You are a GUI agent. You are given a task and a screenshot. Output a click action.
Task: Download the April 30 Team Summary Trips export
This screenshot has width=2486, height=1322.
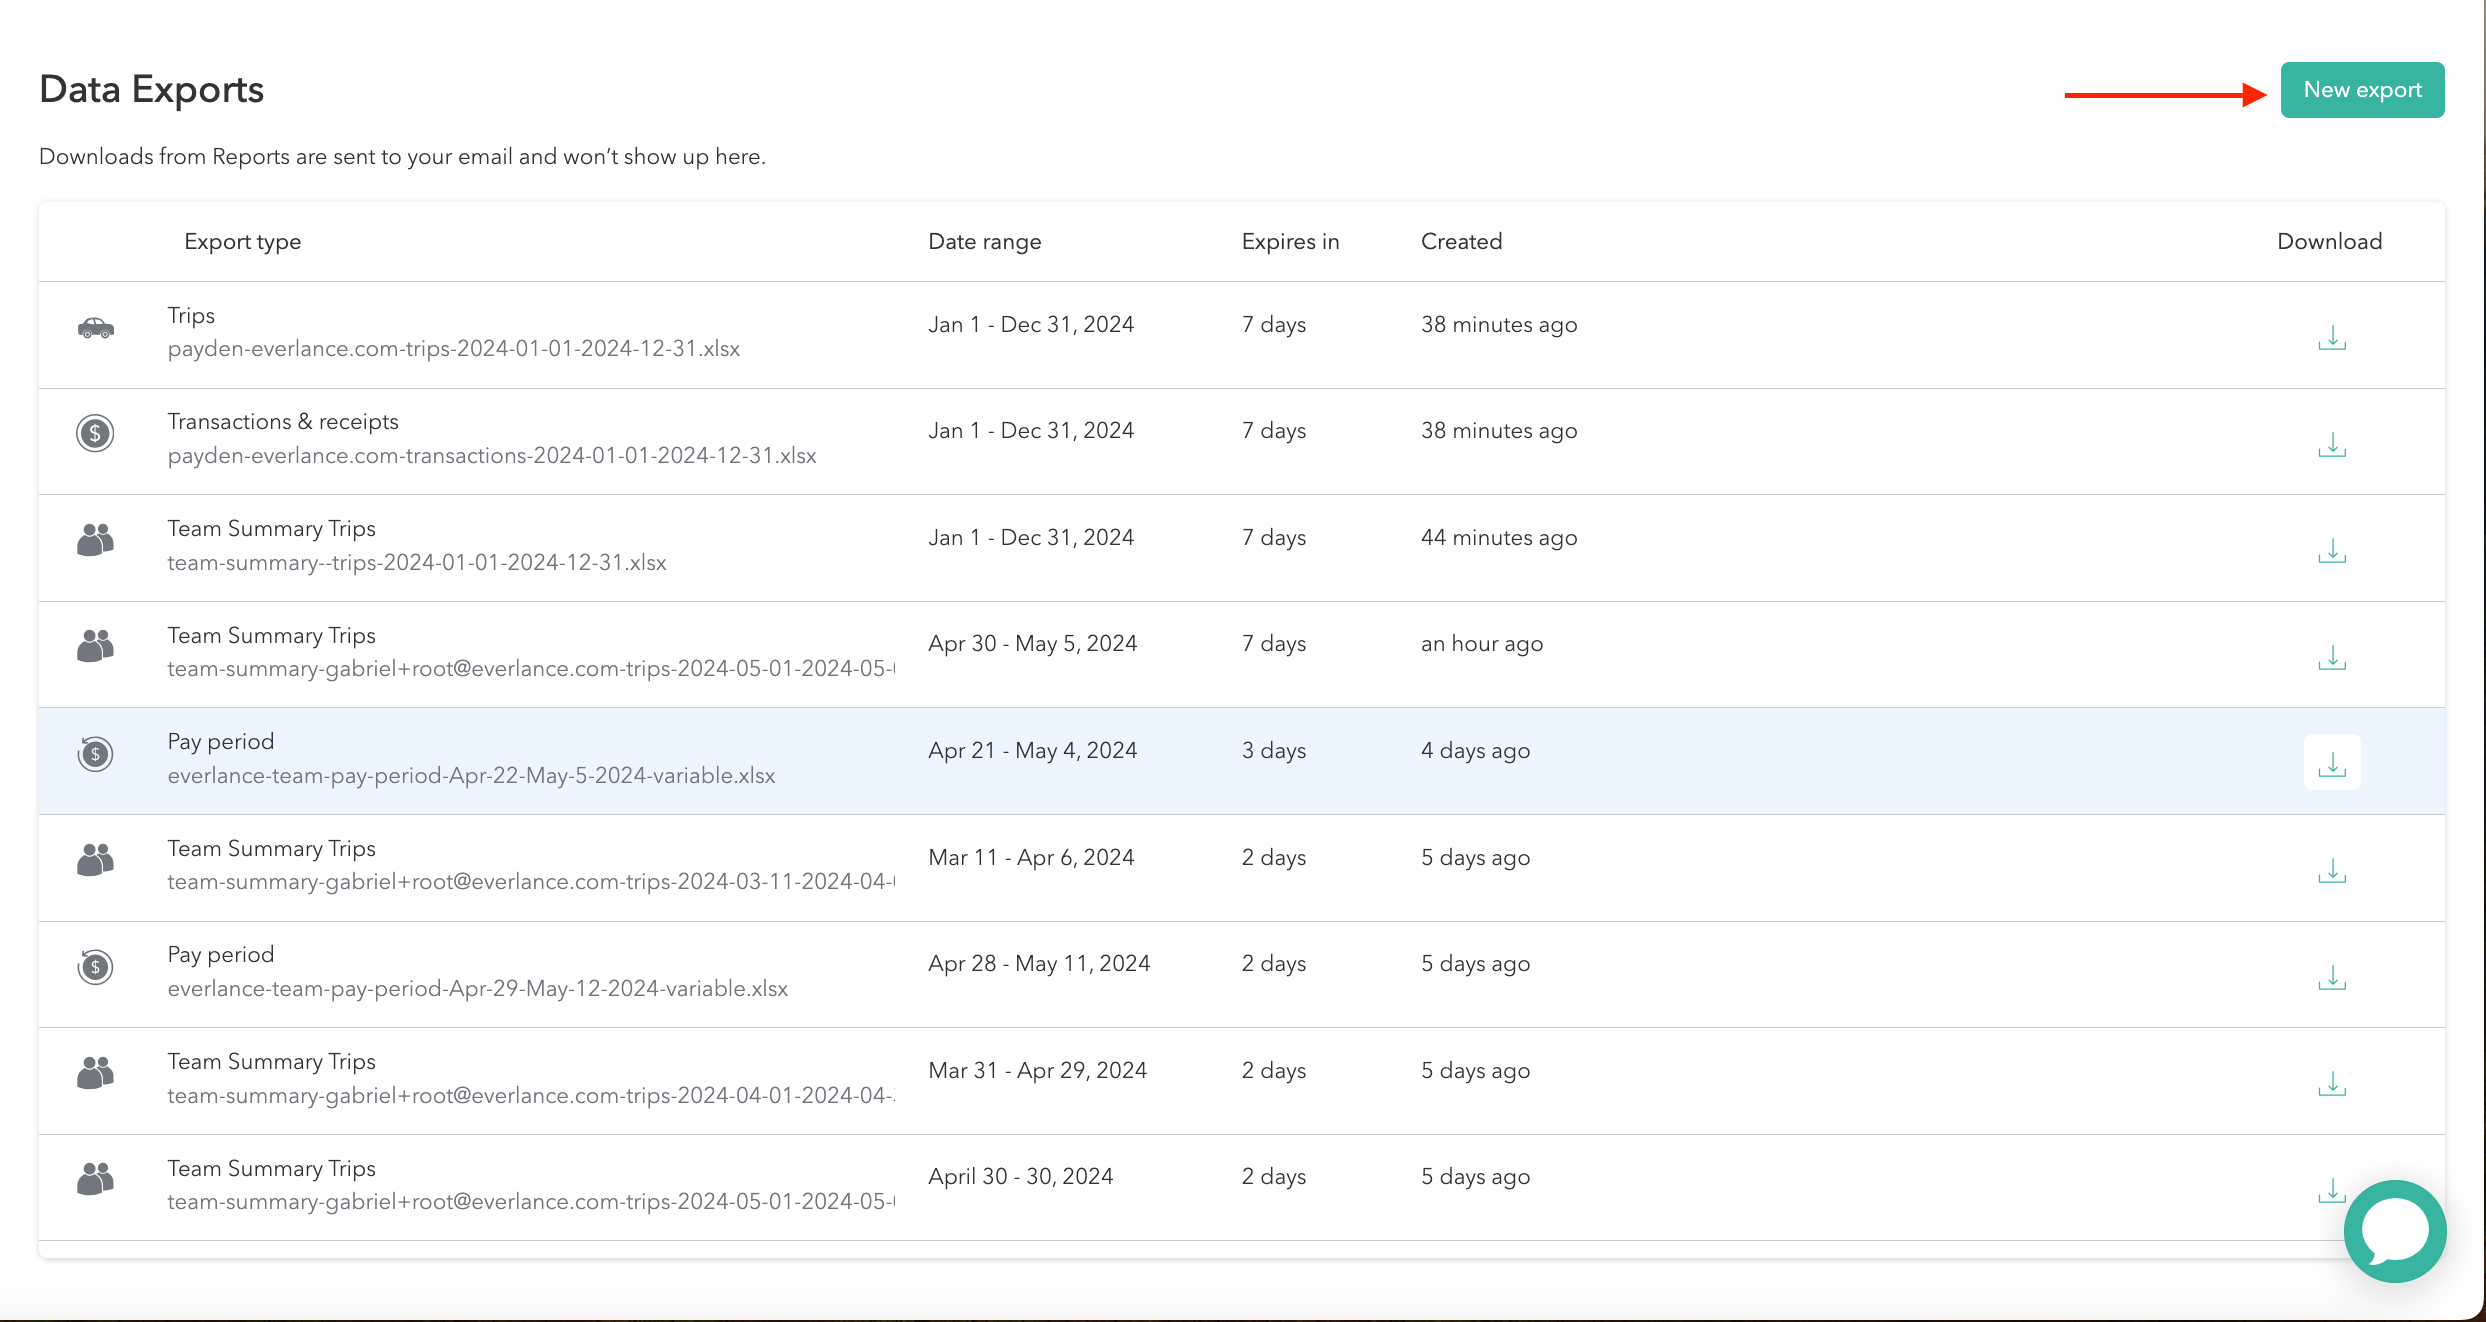pos(2331,1189)
